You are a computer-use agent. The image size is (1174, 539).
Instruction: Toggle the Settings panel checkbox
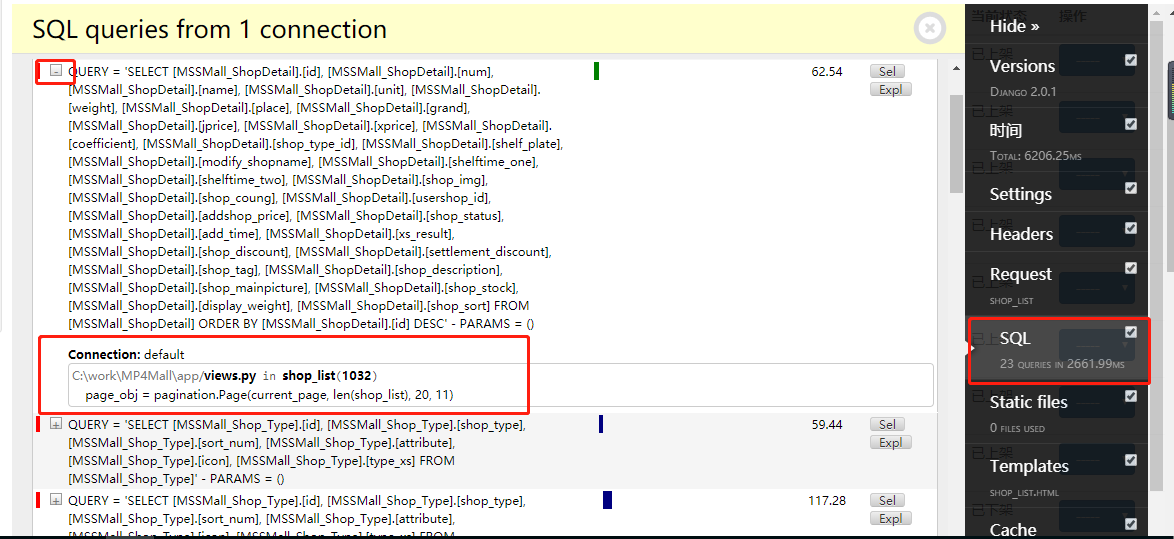click(1131, 187)
